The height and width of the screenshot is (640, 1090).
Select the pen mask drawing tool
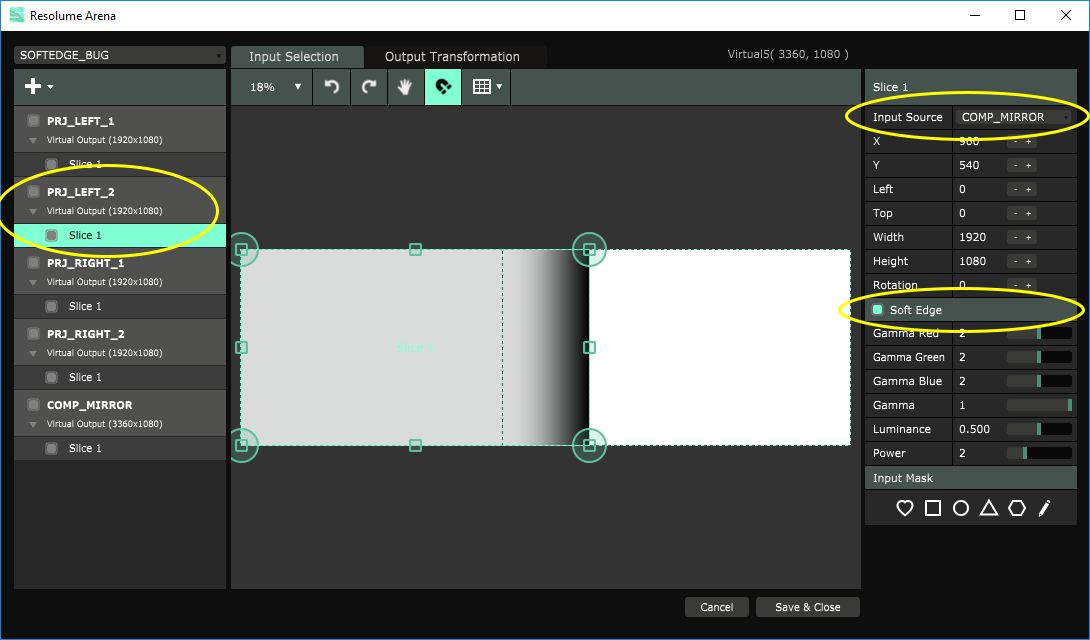tap(1045, 508)
